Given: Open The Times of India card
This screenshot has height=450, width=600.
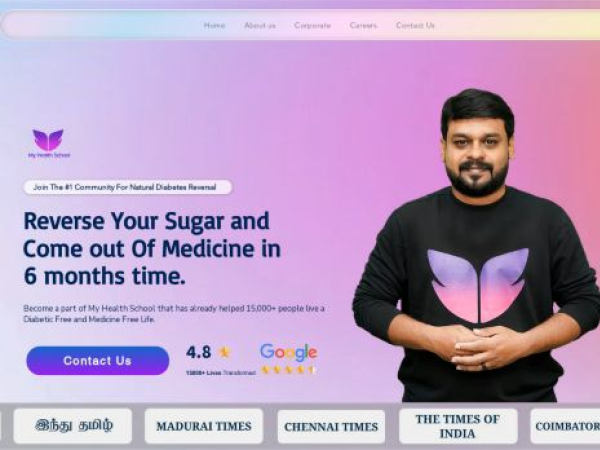Looking at the screenshot, I should click(458, 426).
